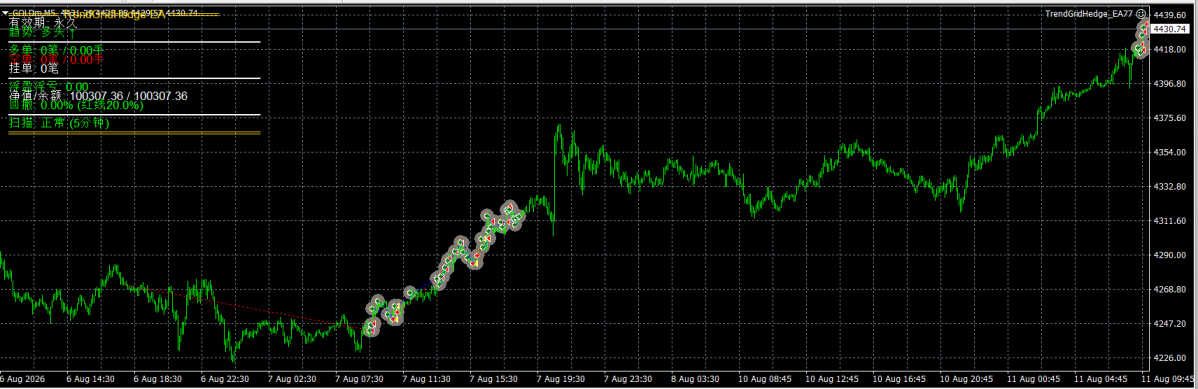Image resolution: width=1198 pixels, height=389 pixels.
Task: Click the 7 Aug 11:30 time label
Action: coord(427,379)
